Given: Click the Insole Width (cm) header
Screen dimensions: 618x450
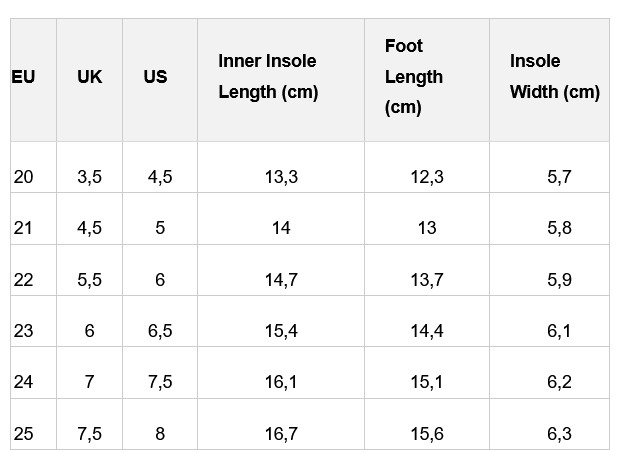Looking at the screenshot, I should (554, 77).
